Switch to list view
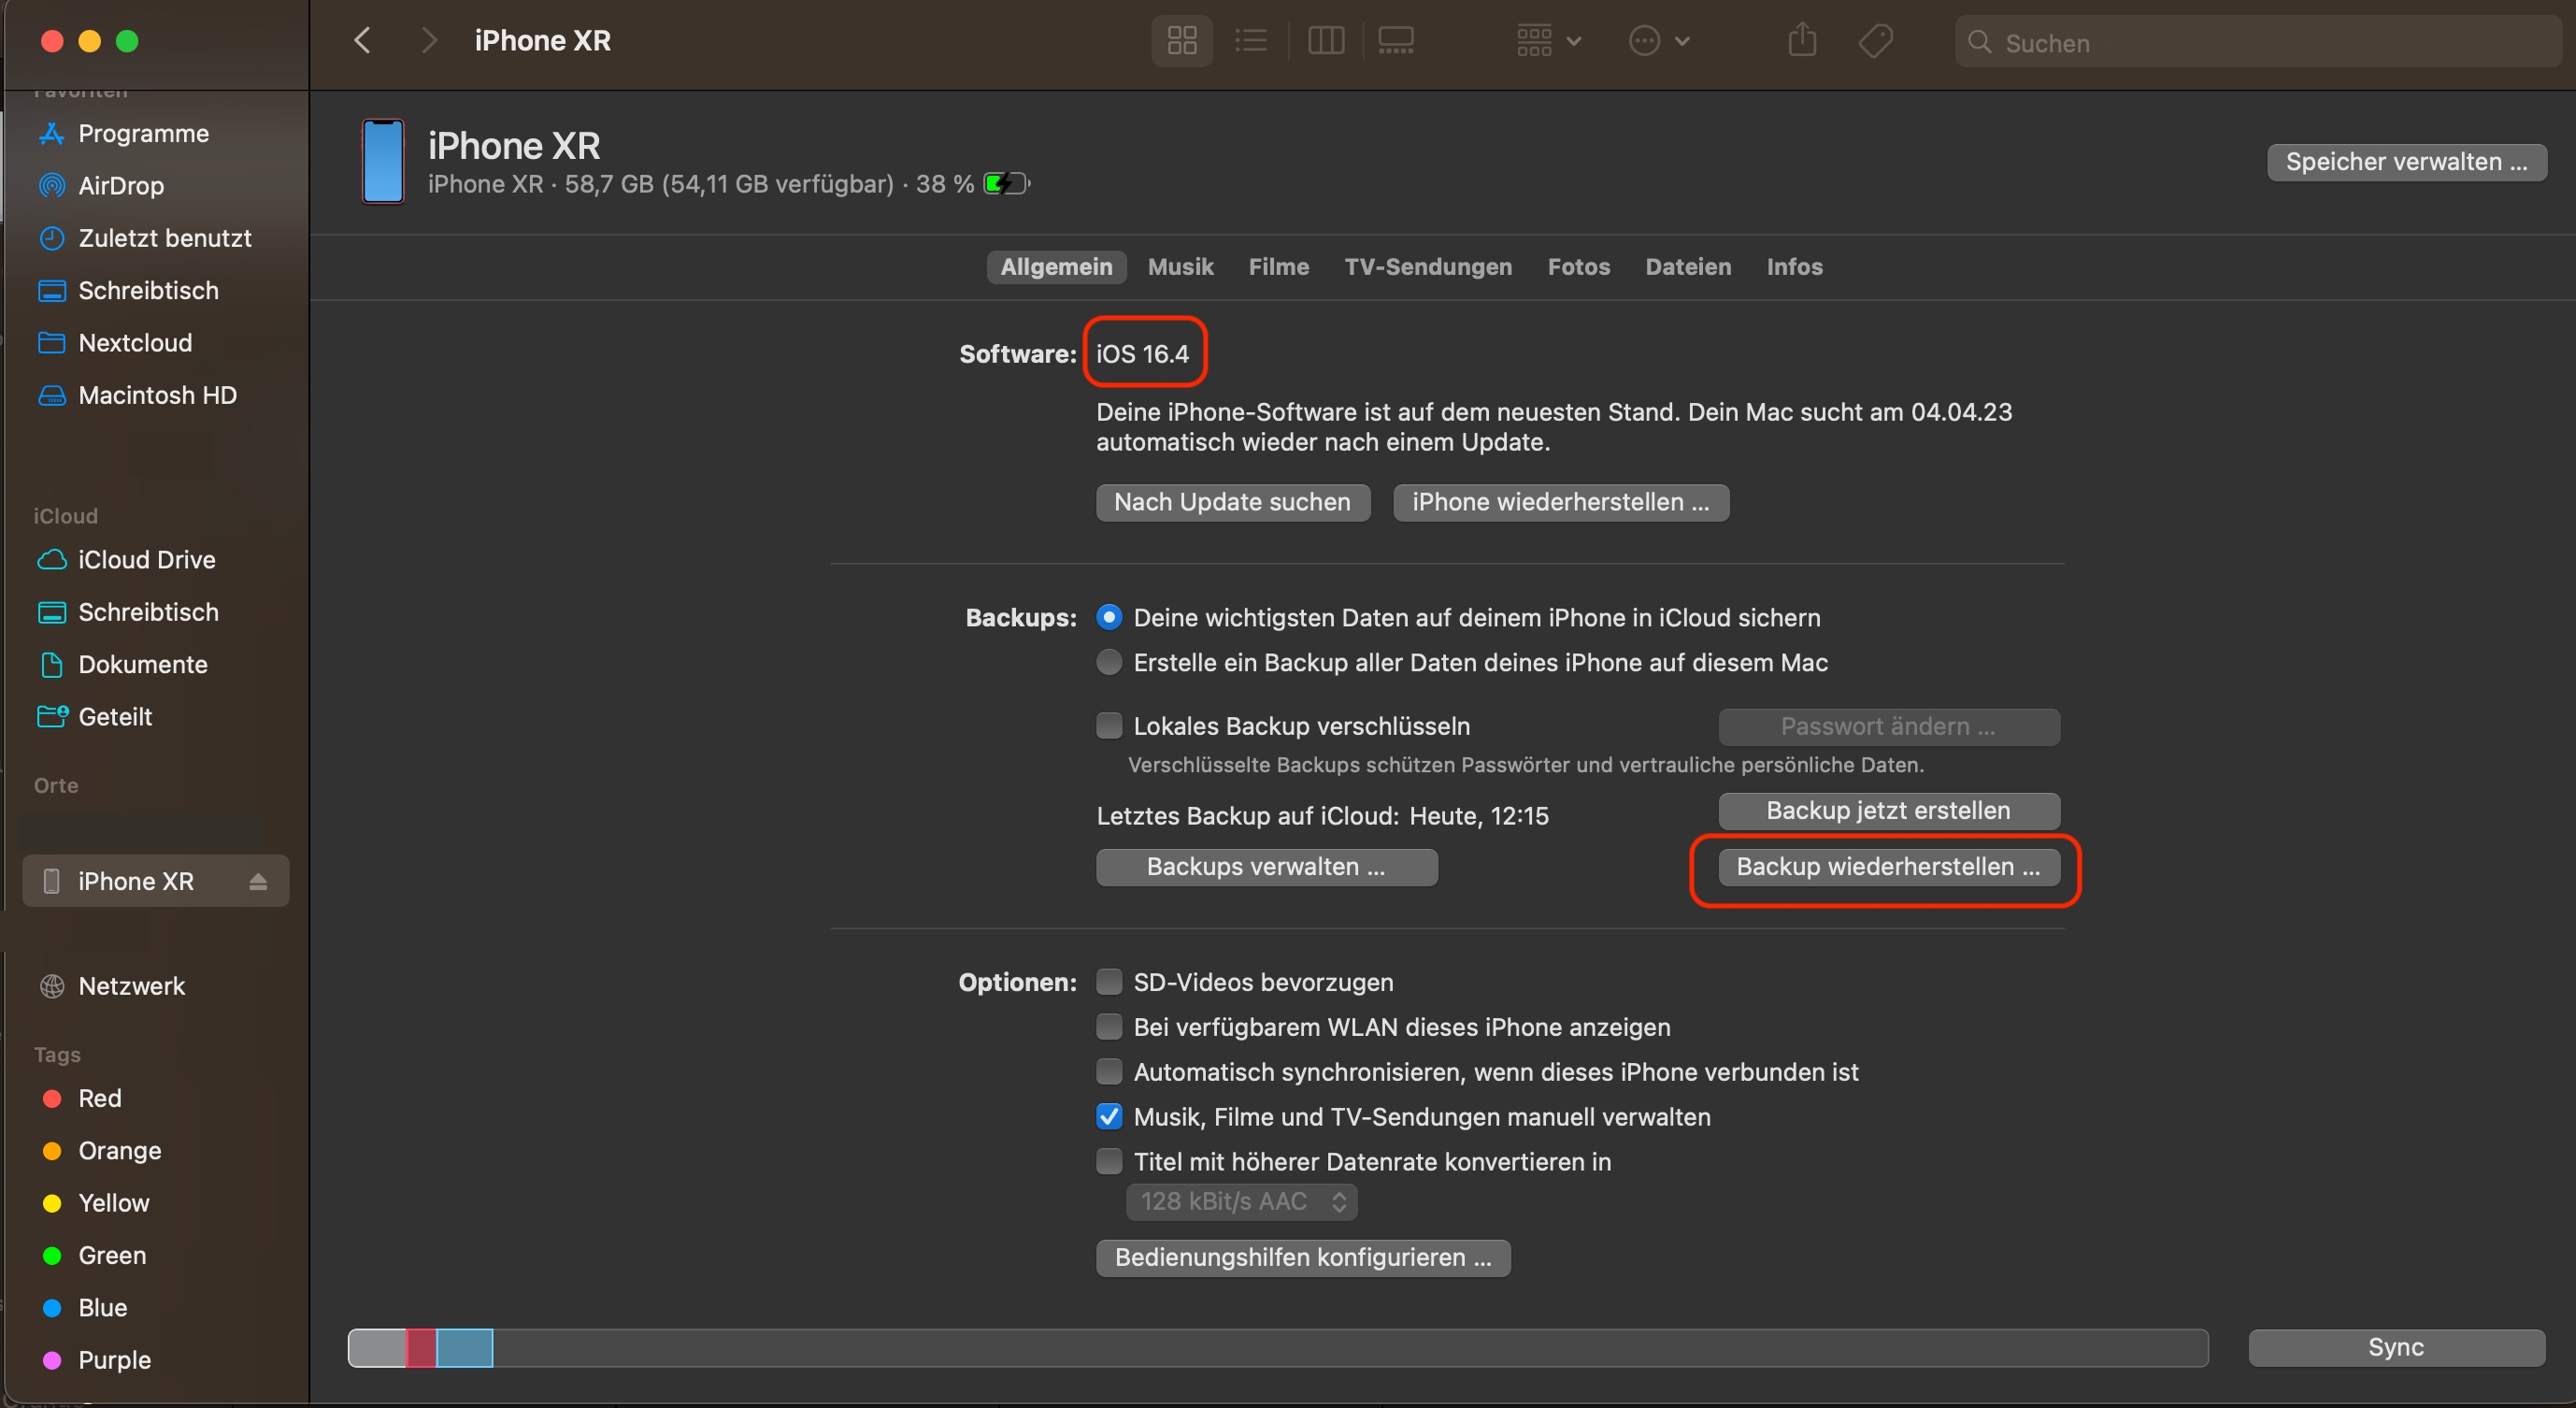2576x1408 pixels. coord(1251,41)
